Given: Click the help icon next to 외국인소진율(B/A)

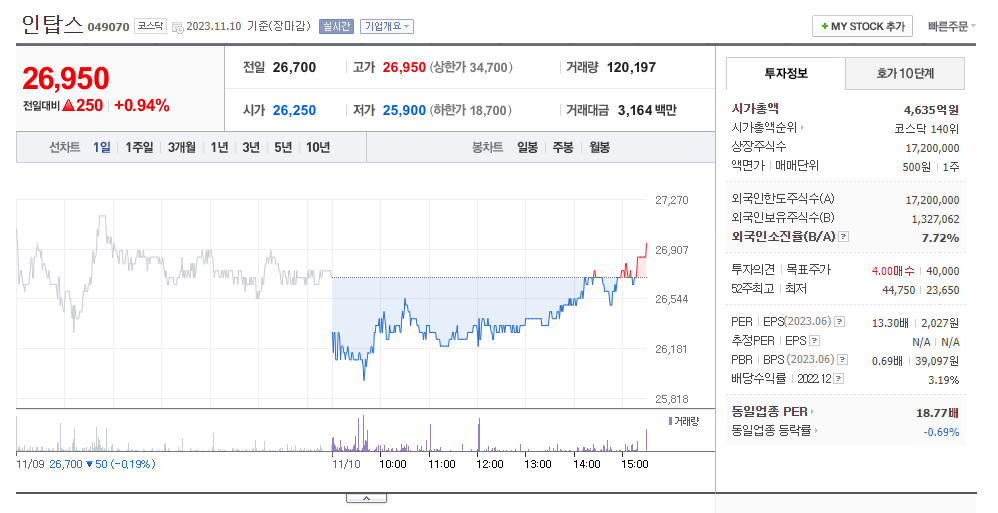Looking at the screenshot, I should pos(843,237).
